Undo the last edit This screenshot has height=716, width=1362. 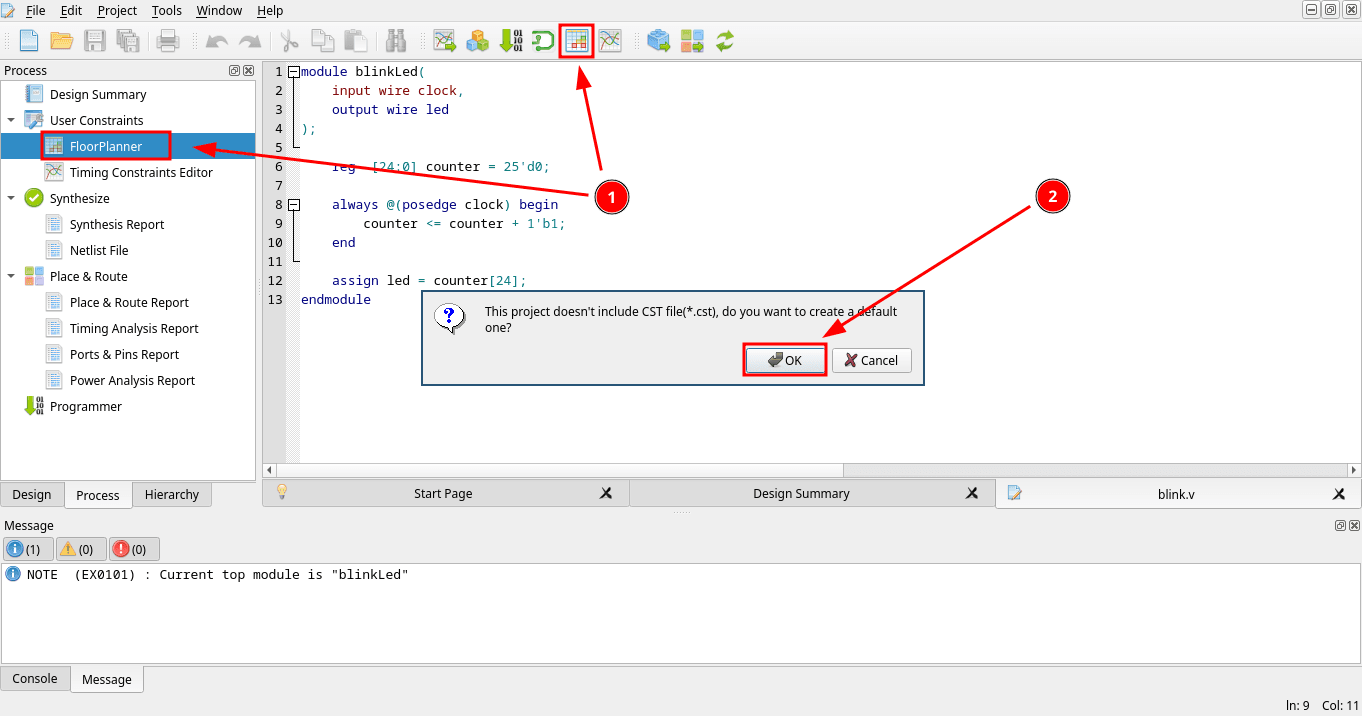pos(217,41)
